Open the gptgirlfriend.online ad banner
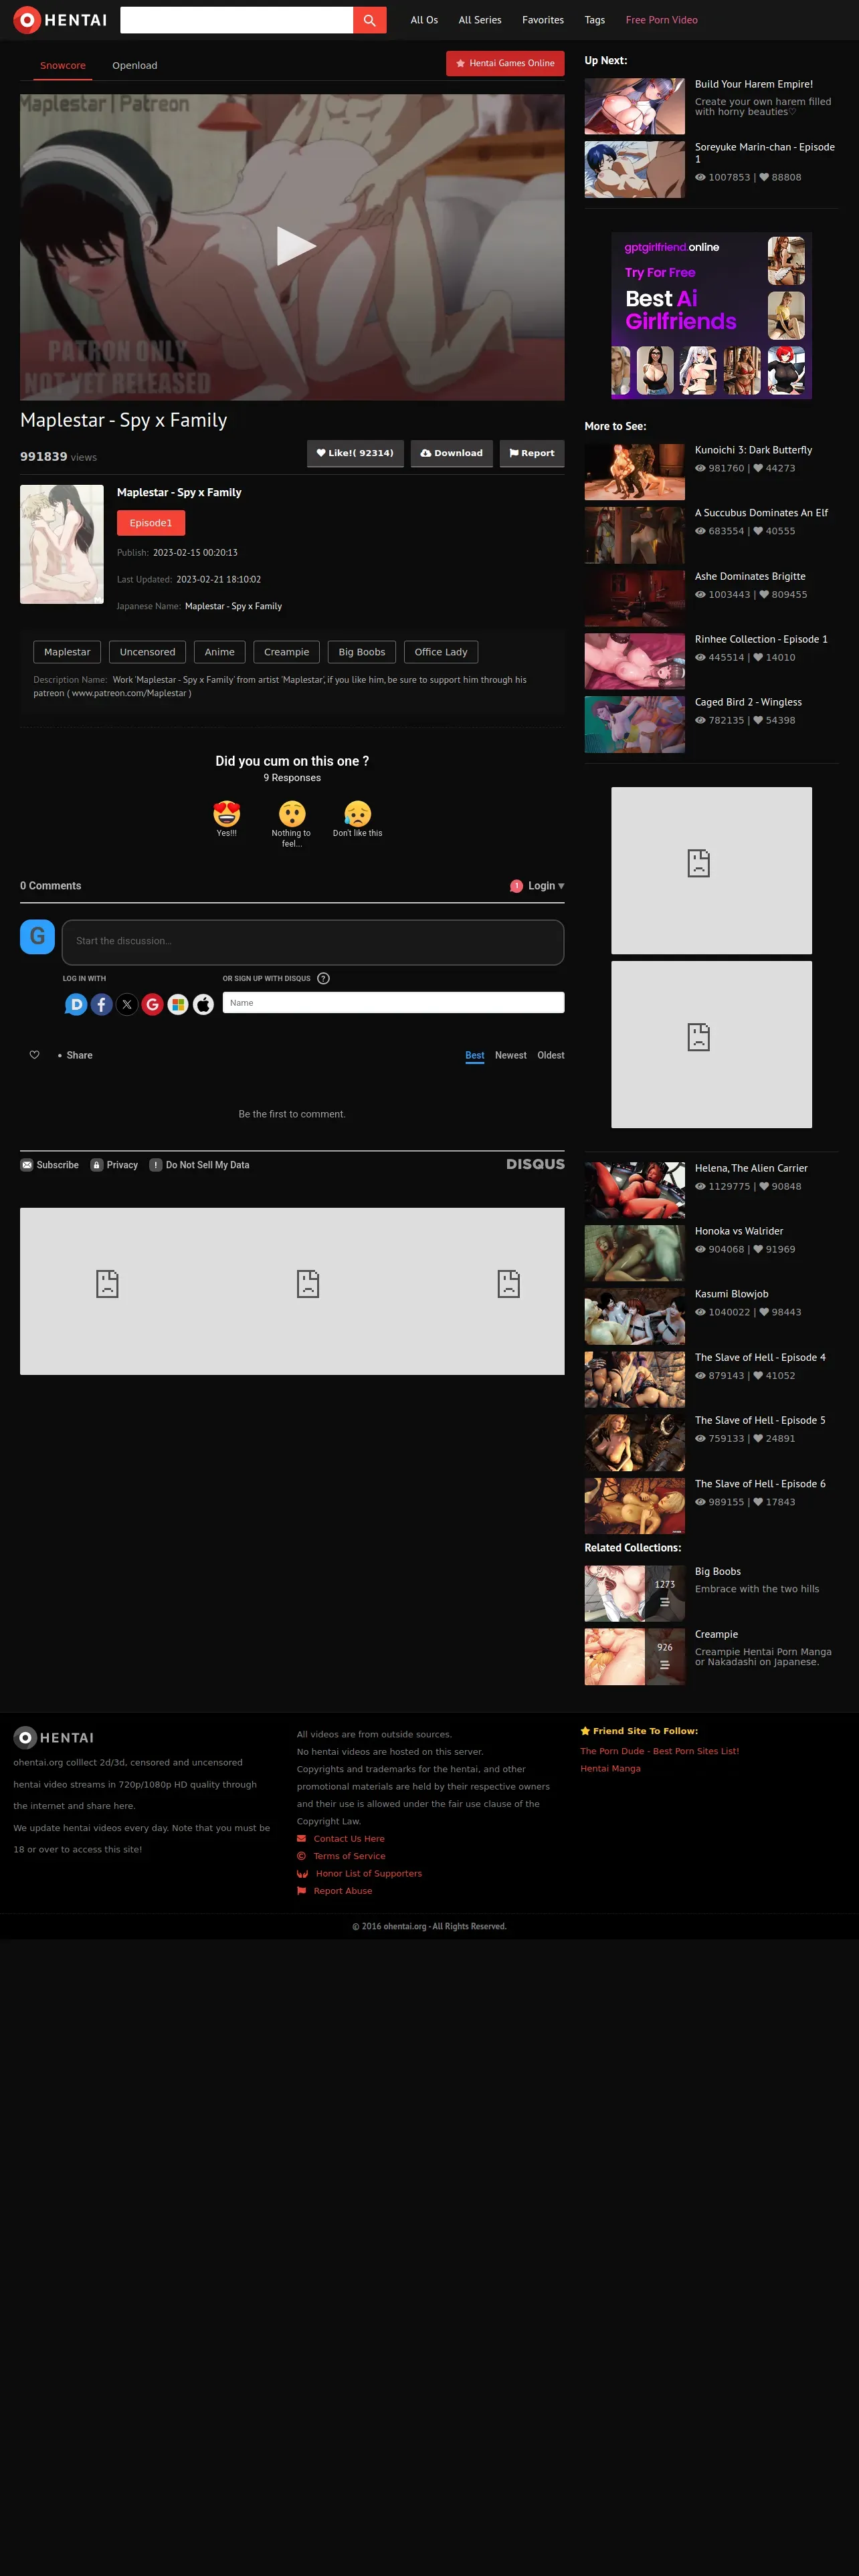859x2576 pixels. 712,316
